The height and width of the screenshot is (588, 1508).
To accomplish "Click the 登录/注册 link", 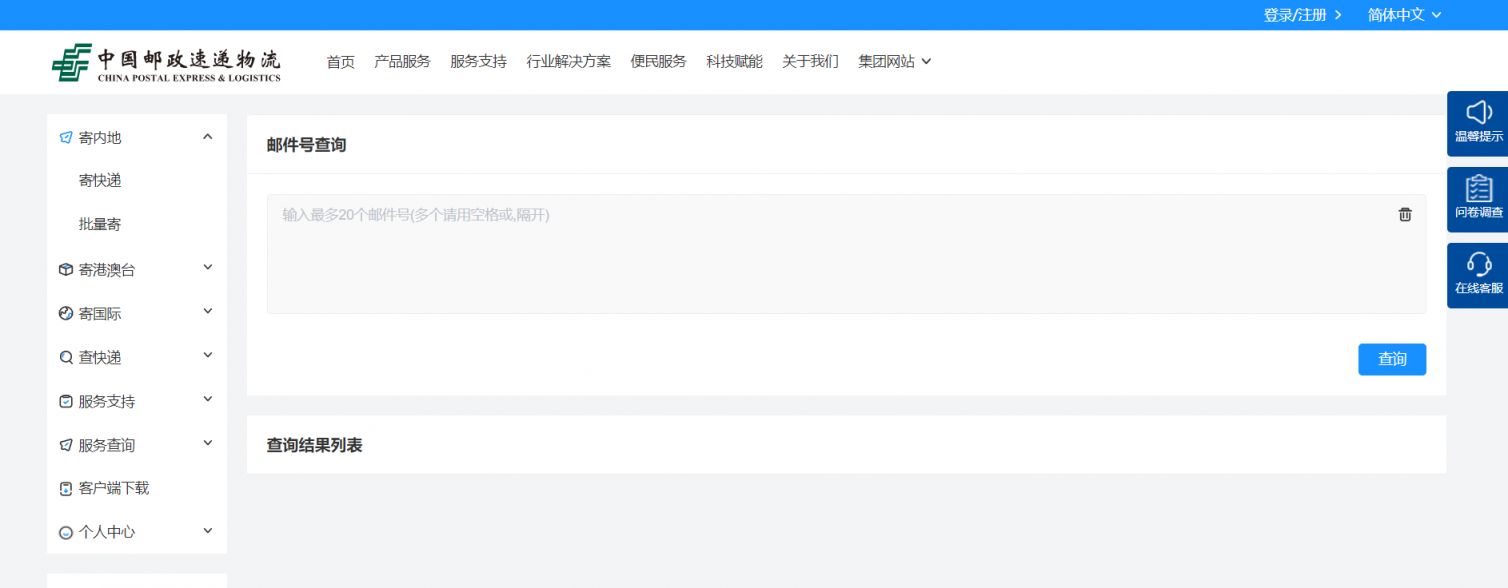I will tap(1303, 15).
